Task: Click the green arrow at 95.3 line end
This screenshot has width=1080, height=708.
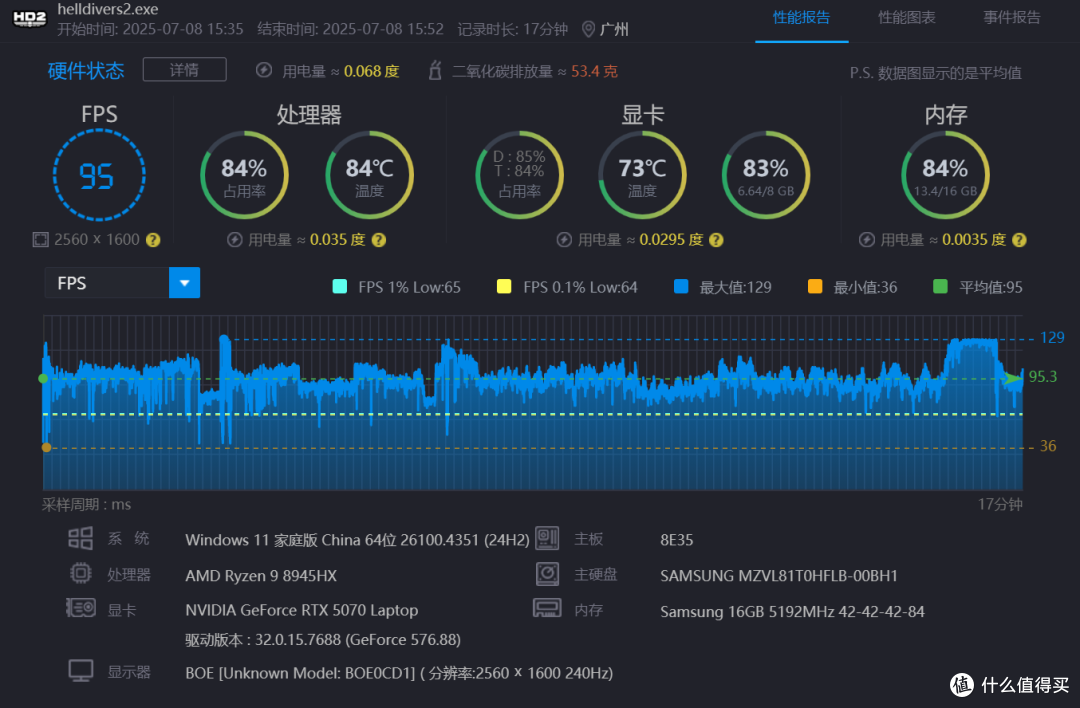Action: click(x=1014, y=378)
